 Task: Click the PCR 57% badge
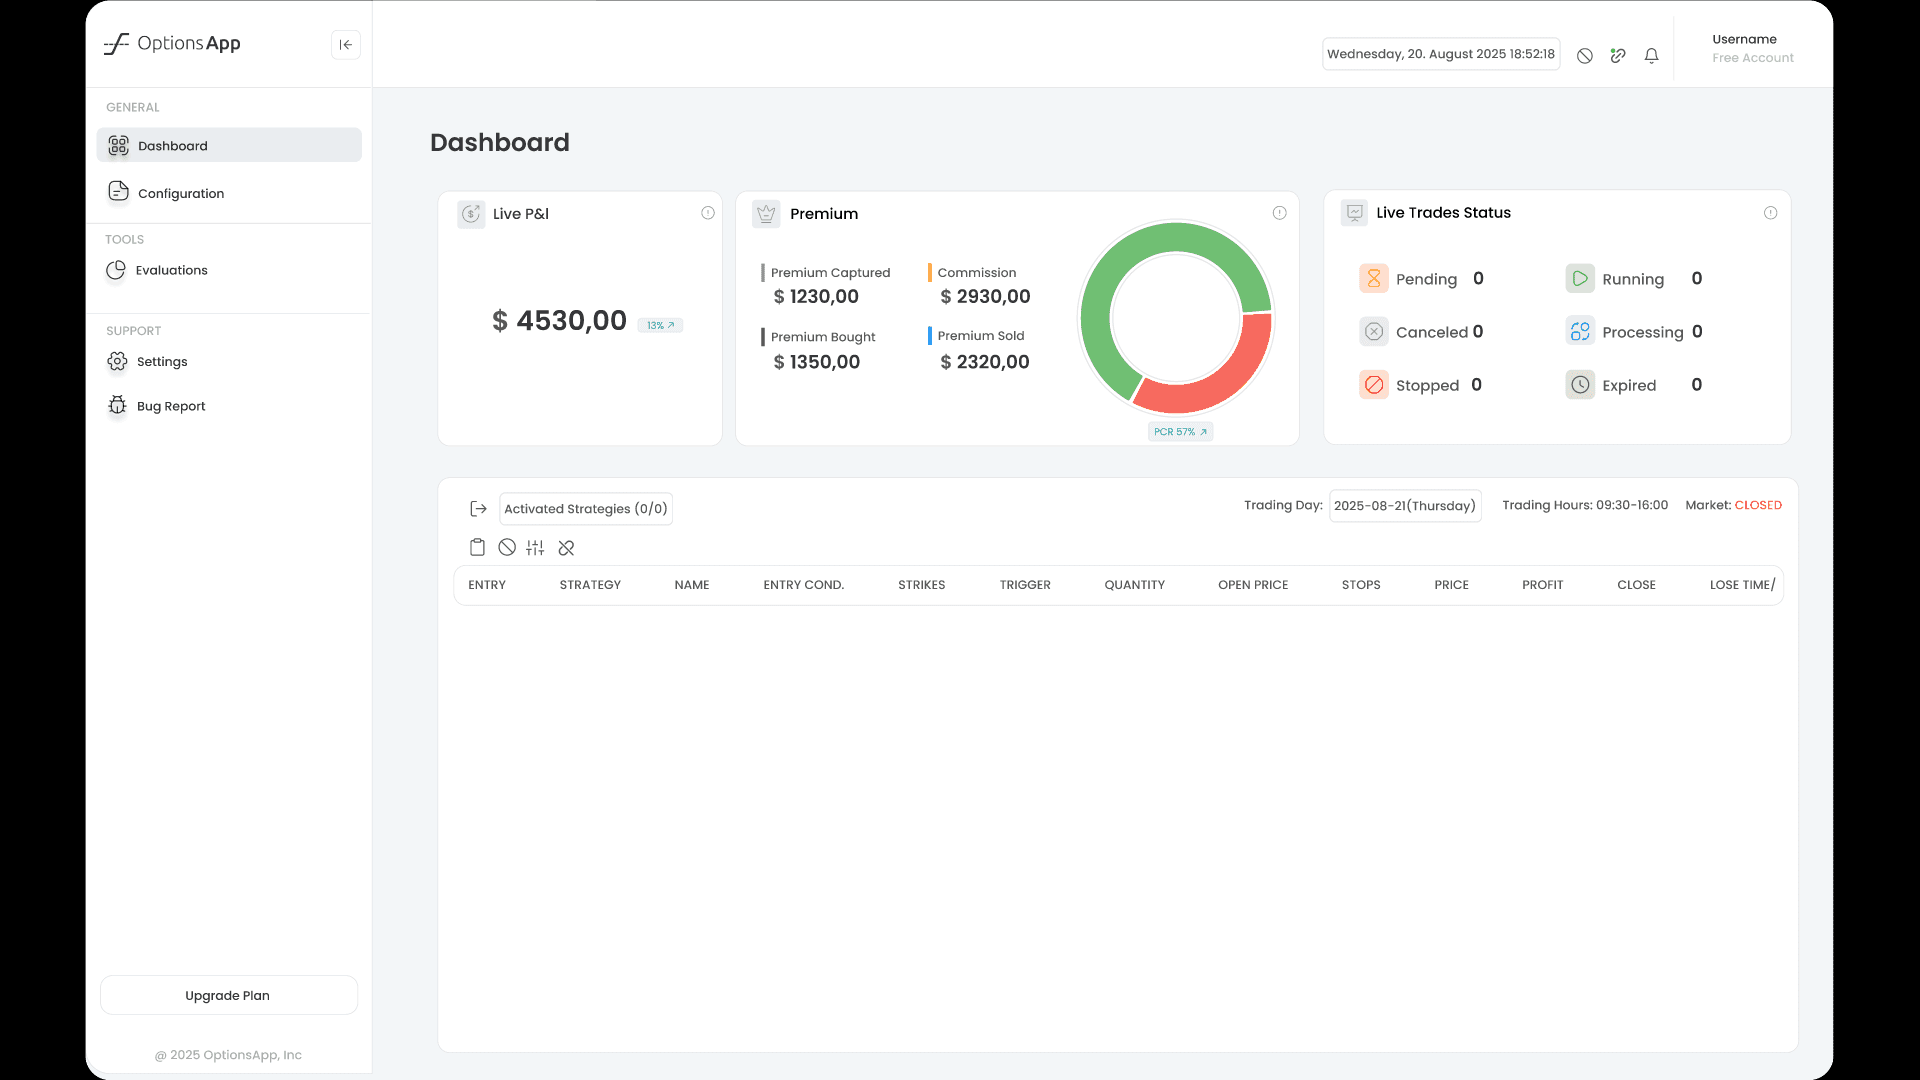tap(1180, 432)
